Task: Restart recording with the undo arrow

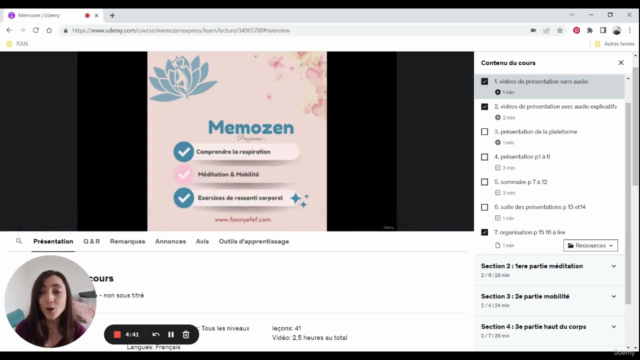Action: click(x=156, y=335)
